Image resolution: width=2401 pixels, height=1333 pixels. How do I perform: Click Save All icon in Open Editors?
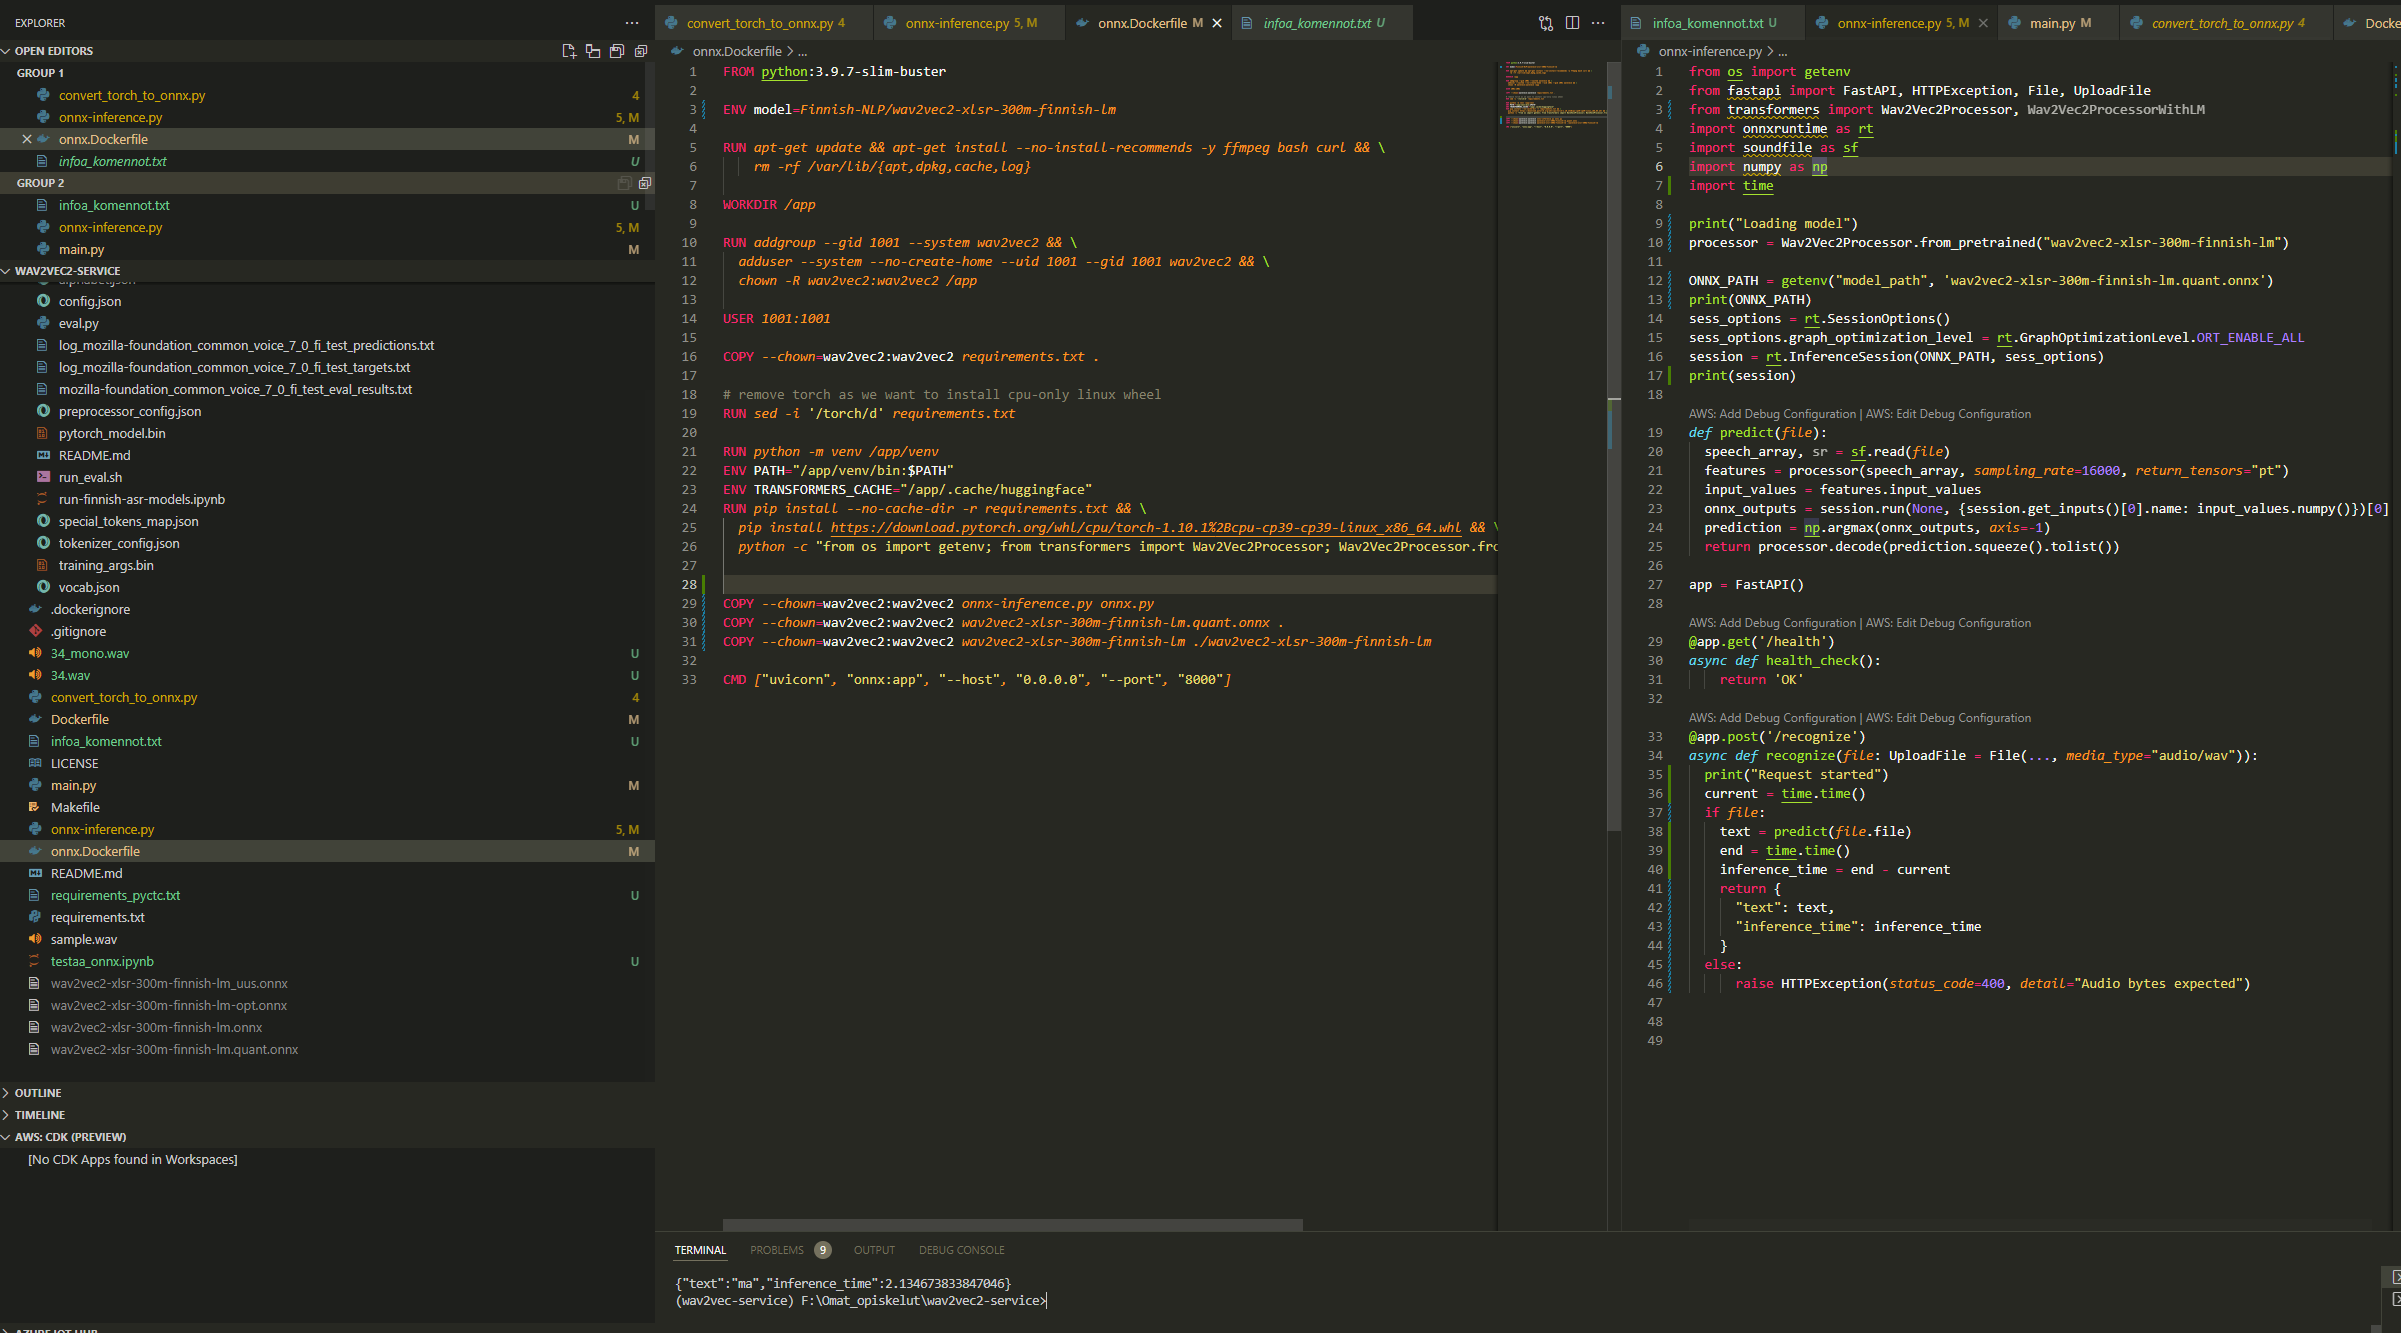point(617,51)
